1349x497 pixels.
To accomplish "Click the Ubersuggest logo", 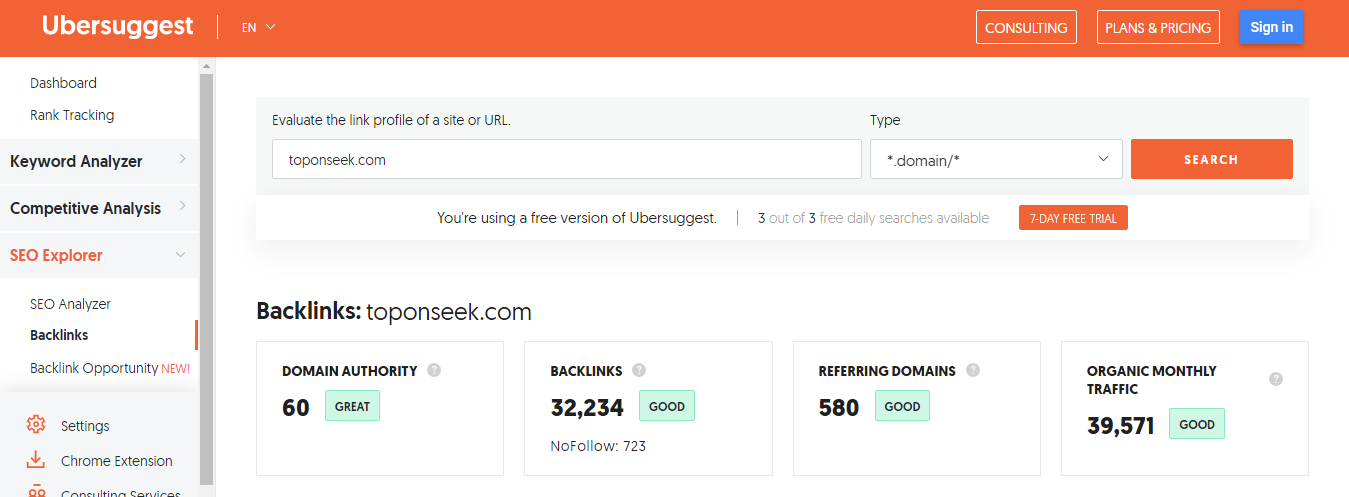I will [x=118, y=27].
